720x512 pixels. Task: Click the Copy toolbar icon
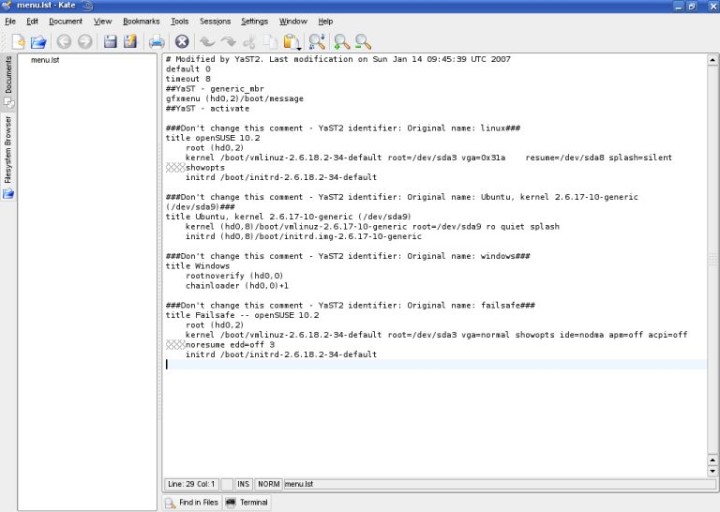[270, 42]
